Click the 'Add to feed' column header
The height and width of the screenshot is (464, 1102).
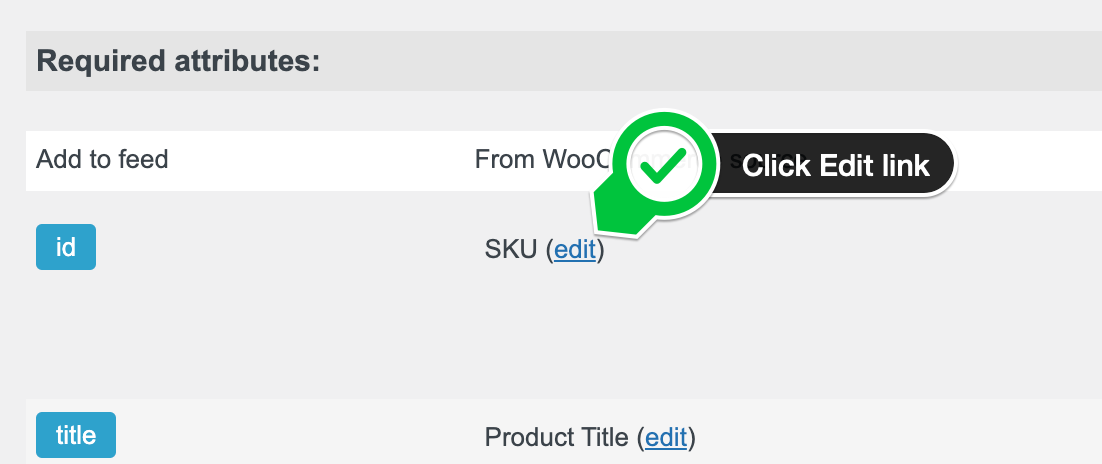(102, 159)
